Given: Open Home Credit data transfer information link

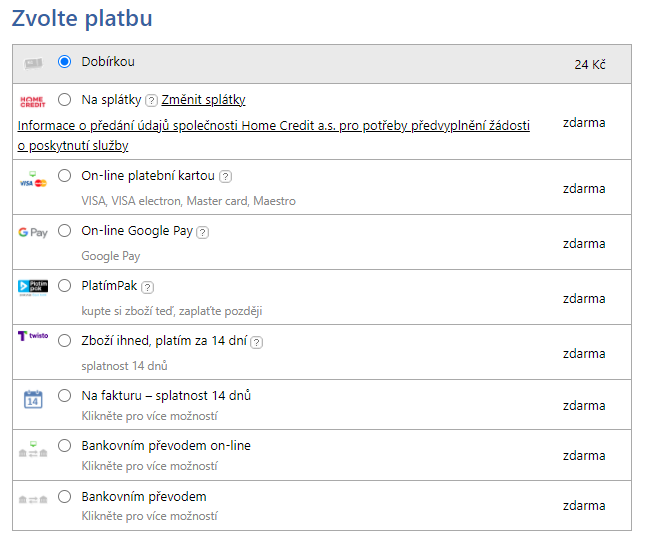Looking at the screenshot, I should click(273, 126).
